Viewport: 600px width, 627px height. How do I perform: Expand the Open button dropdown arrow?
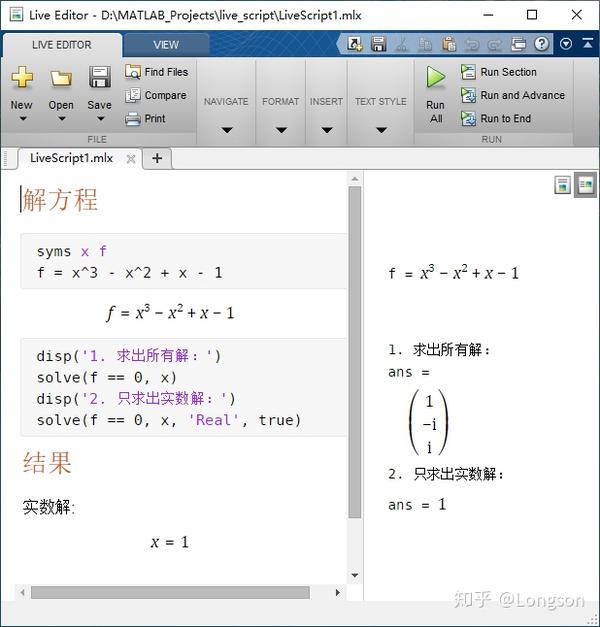pyautogui.click(x=62, y=118)
